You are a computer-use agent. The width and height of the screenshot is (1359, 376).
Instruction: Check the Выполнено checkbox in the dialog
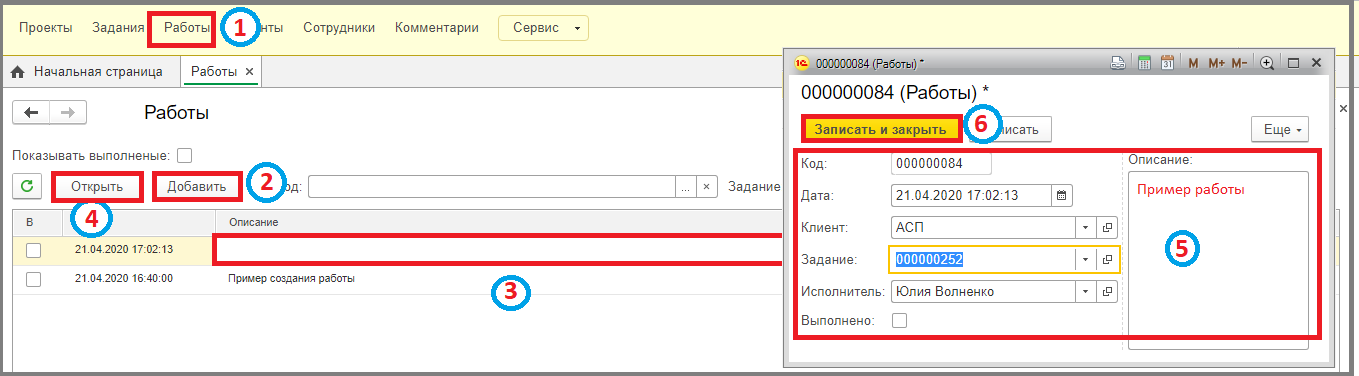899,321
